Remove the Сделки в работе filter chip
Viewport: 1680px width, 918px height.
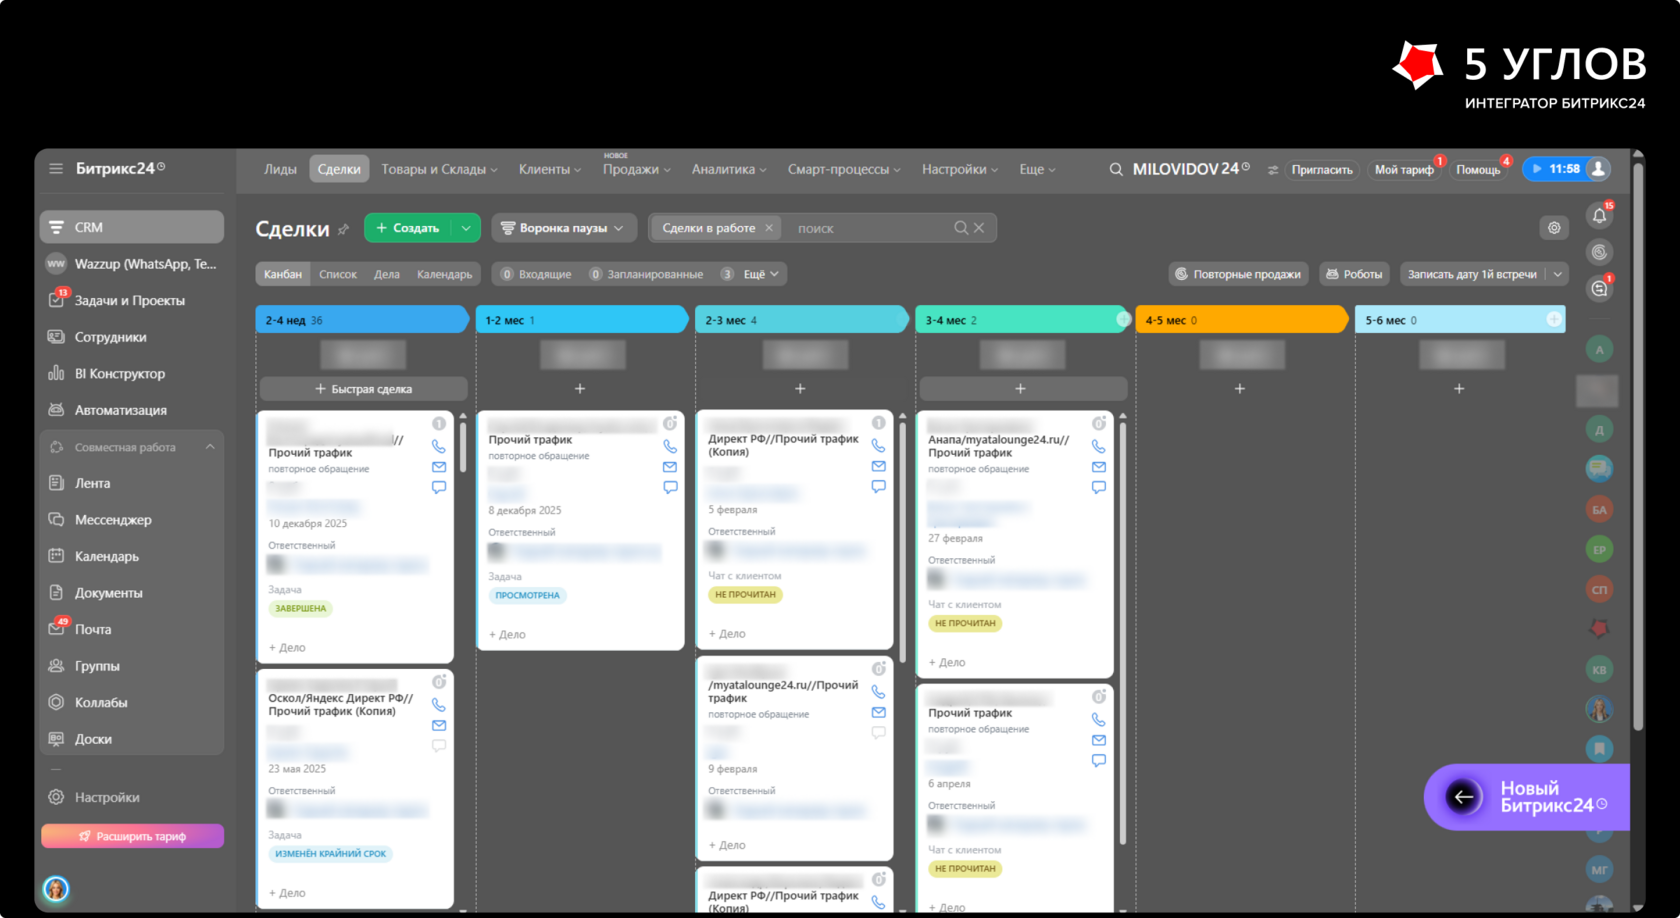(x=769, y=228)
